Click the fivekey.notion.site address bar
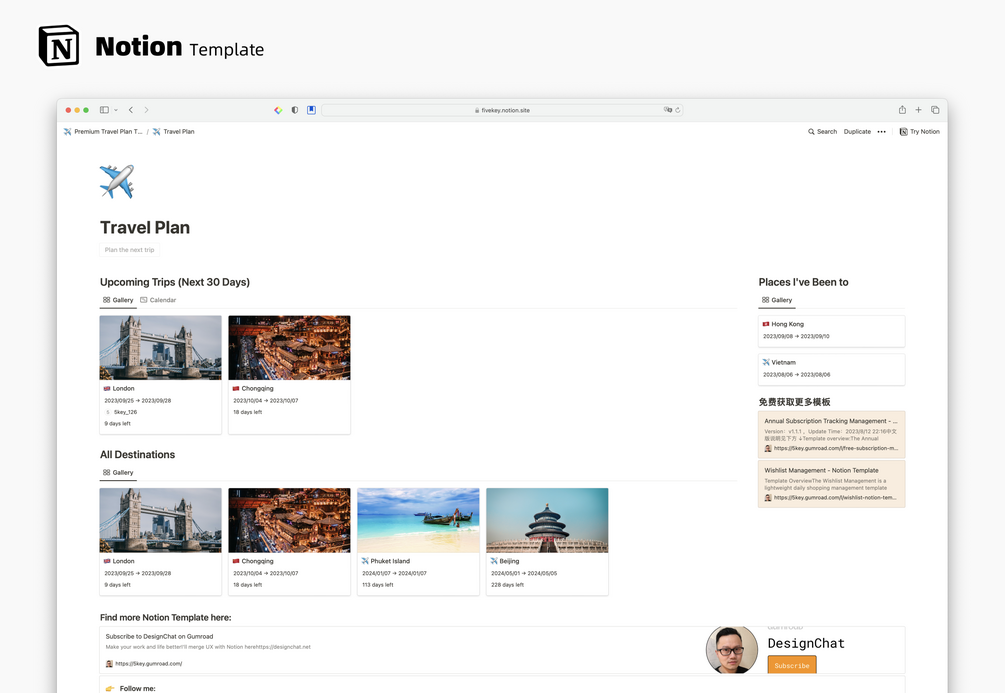 pyautogui.click(x=502, y=110)
